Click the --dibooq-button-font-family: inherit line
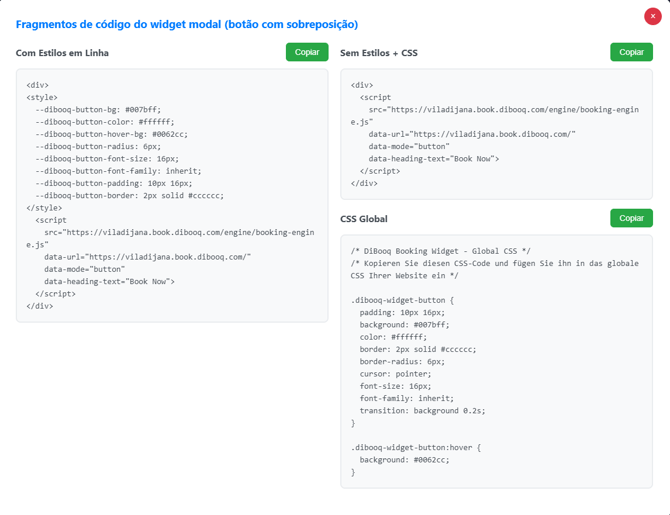Image resolution: width=670 pixels, height=515 pixels. click(x=118, y=171)
